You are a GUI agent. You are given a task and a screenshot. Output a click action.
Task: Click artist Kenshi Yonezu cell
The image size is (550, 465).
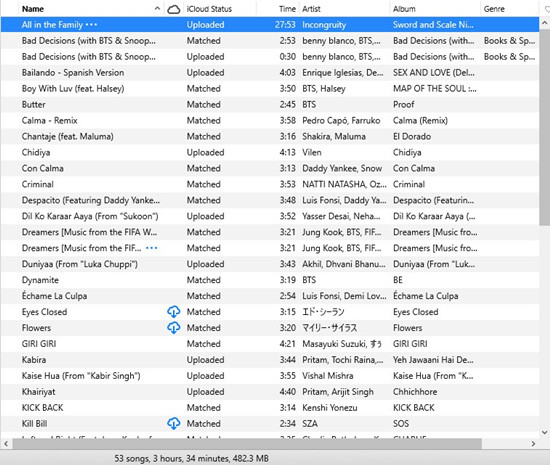[x=330, y=407]
